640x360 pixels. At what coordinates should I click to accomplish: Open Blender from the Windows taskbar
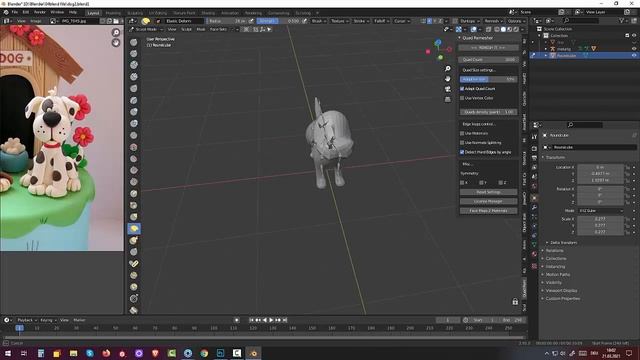tap(253, 353)
